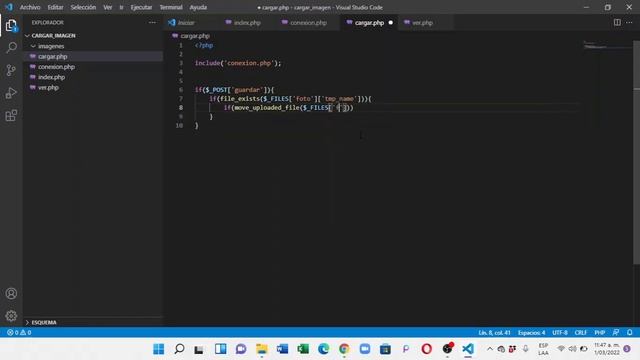
Task: Open Excel from taskbar
Action: point(303,349)
